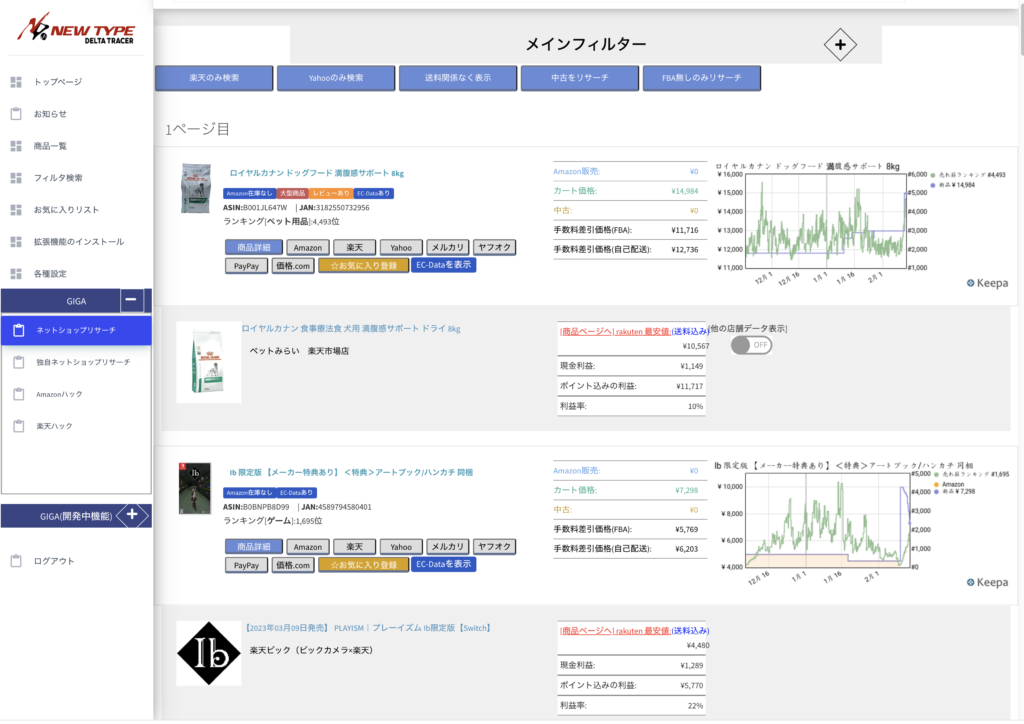Viewport: 1024px width, 724px height.
Task: Click the grid icon beside トップページ
Action: 16,82
